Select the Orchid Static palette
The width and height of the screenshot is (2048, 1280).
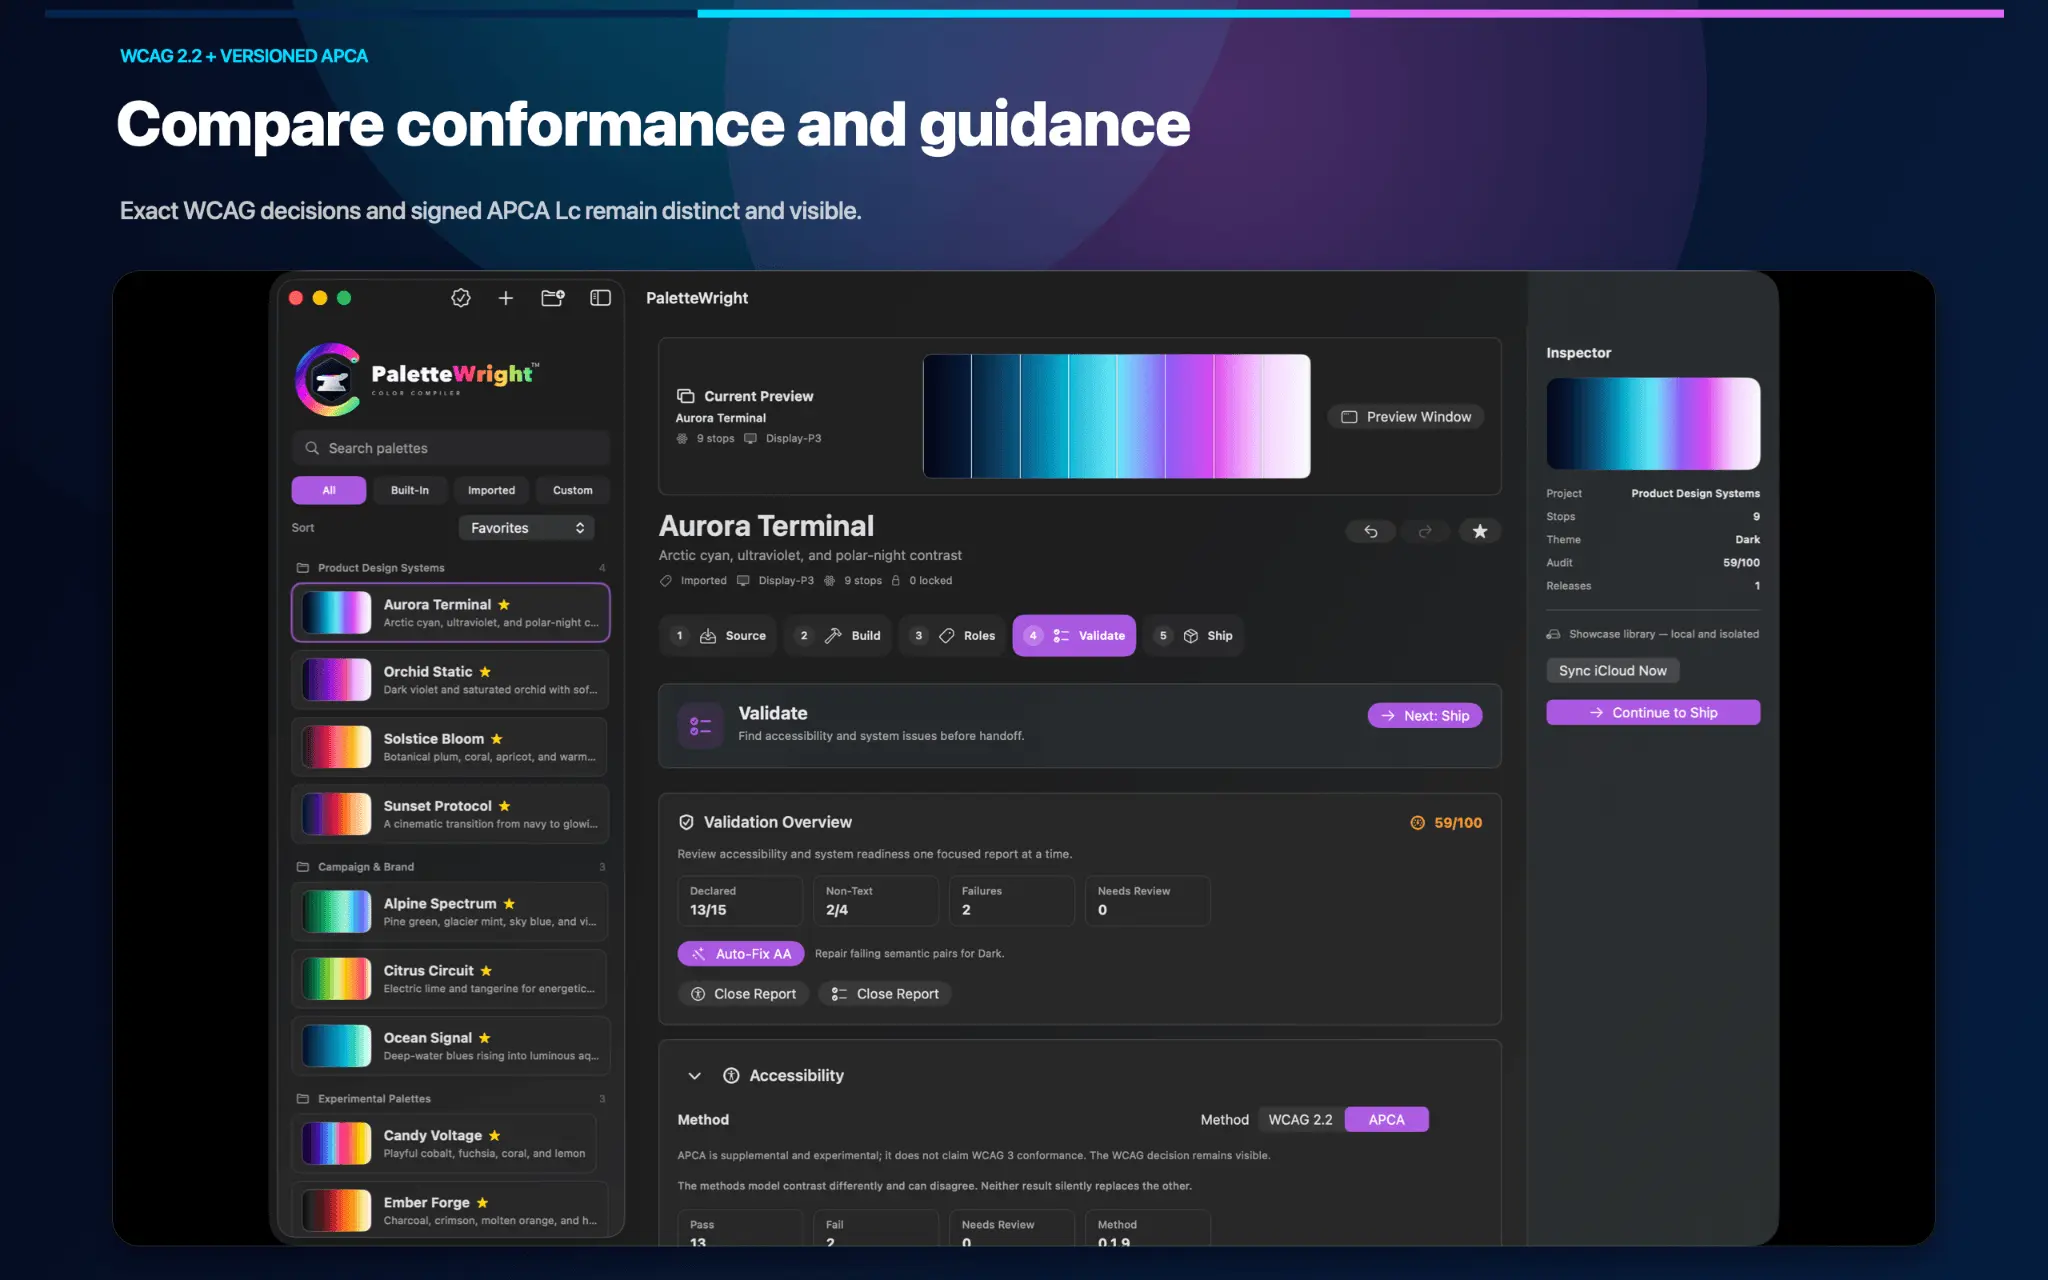click(x=451, y=679)
